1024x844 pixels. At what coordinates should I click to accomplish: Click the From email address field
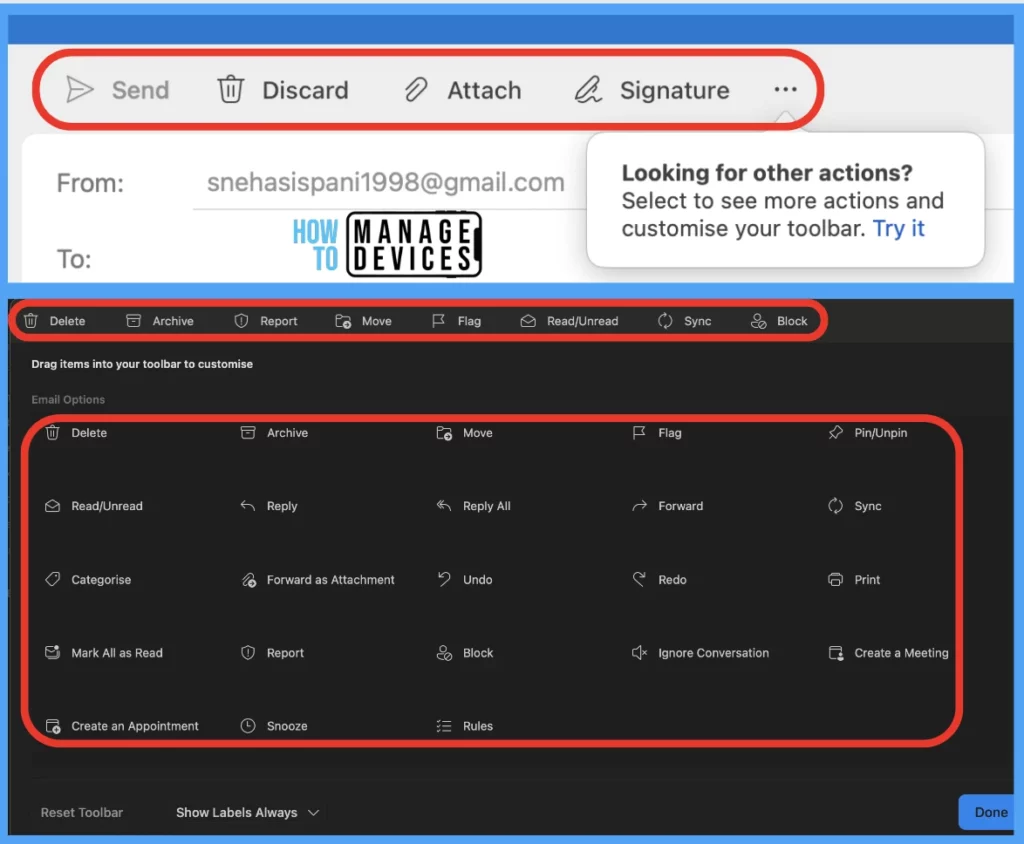[x=385, y=182]
